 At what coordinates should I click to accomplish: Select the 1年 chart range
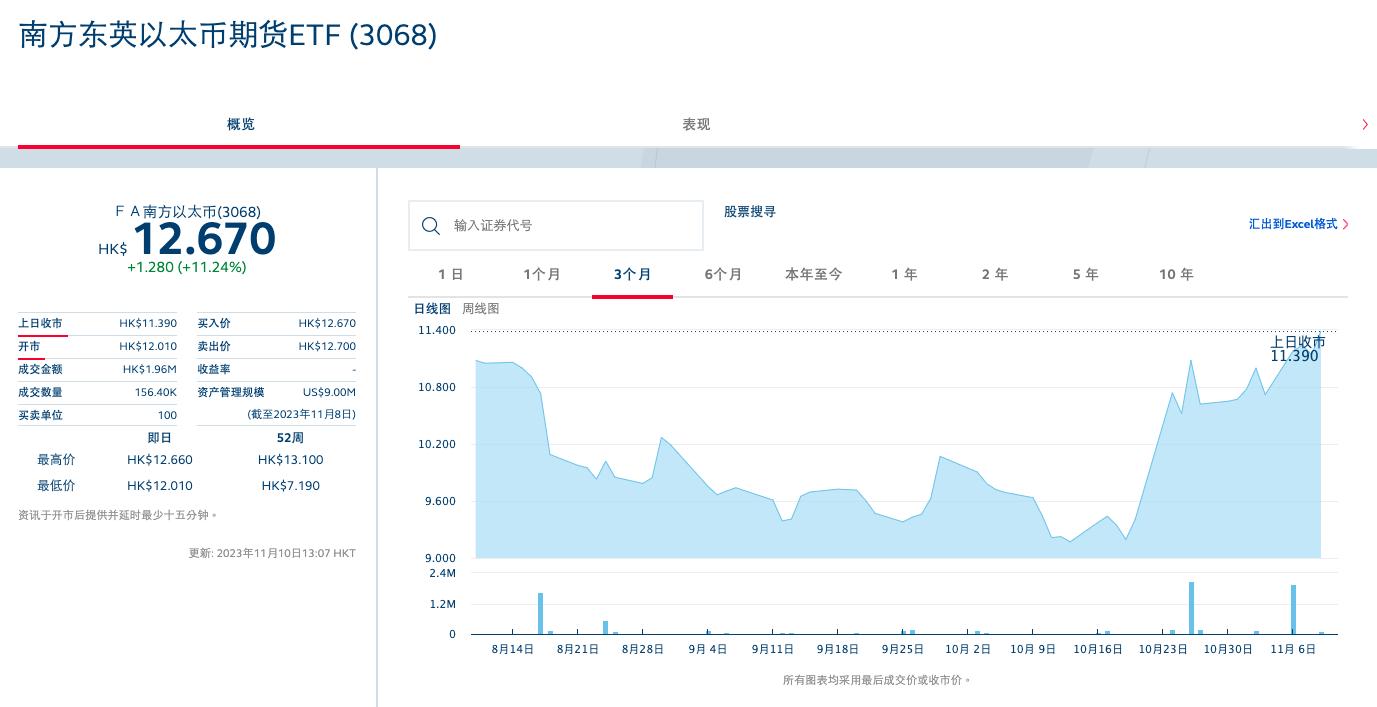(904, 274)
